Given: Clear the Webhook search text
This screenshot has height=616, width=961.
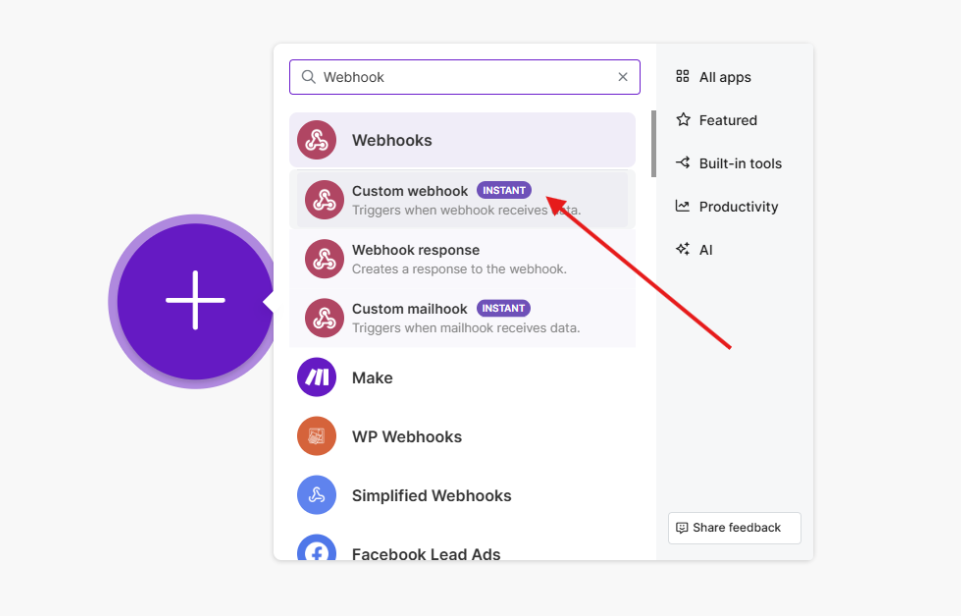Looking at the screenshot, I should (x=623, y=77).
